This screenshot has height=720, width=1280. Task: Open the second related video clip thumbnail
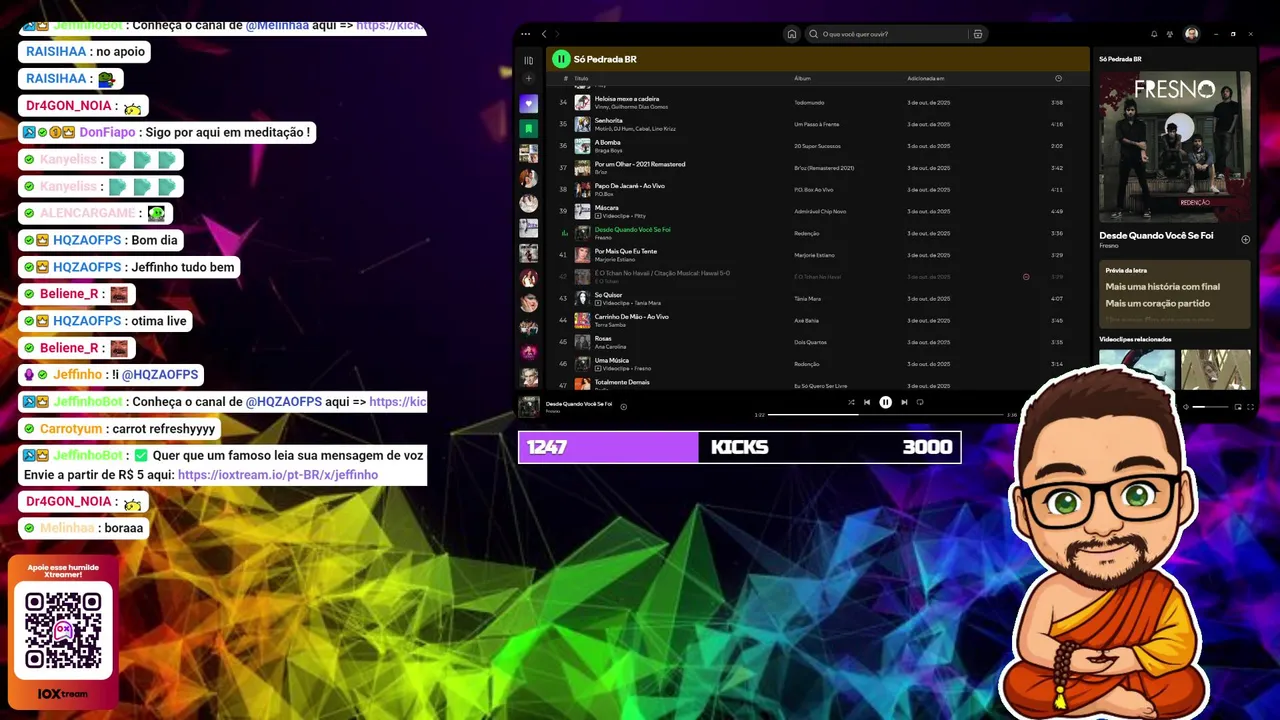pyautogui.click(x=1215, y=369)
